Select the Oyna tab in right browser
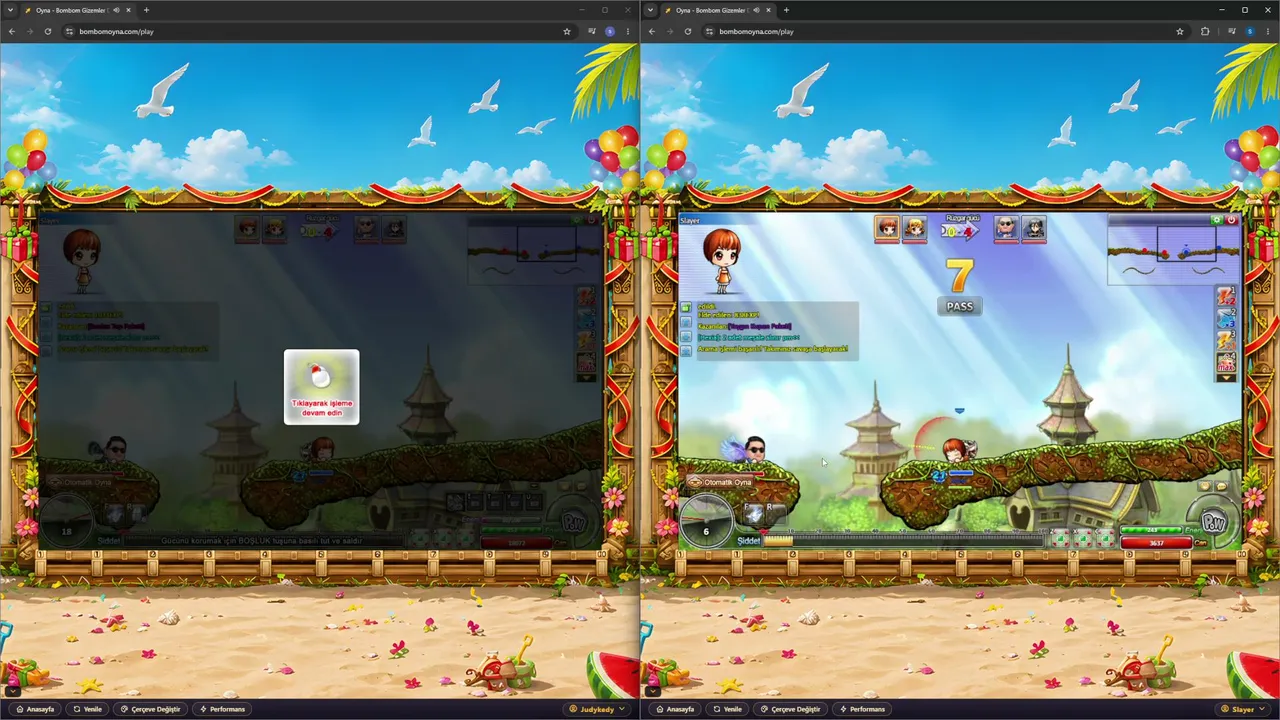 click(717, 10)
